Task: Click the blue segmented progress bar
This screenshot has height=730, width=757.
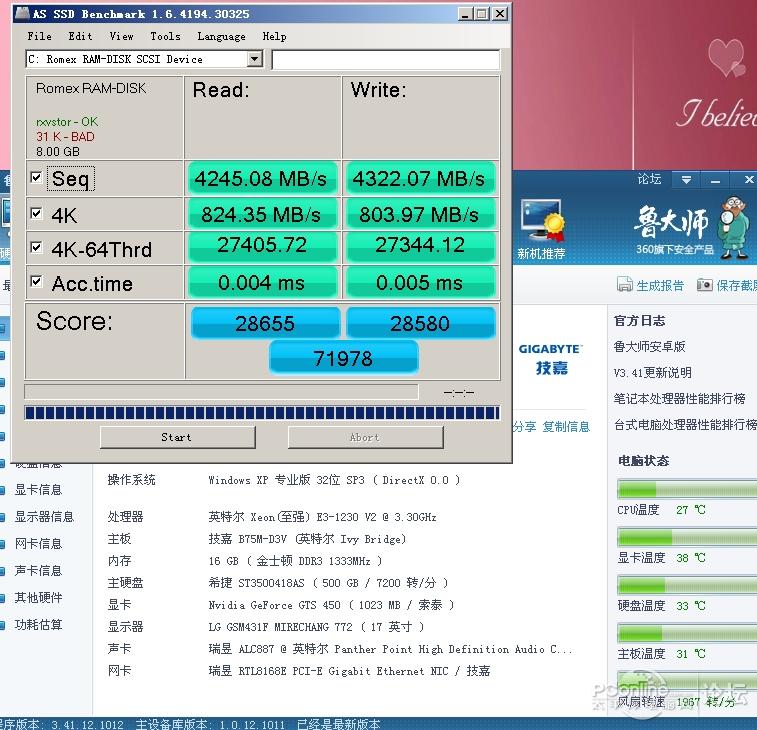Action: pyautogui.click(x=262, y=413)
